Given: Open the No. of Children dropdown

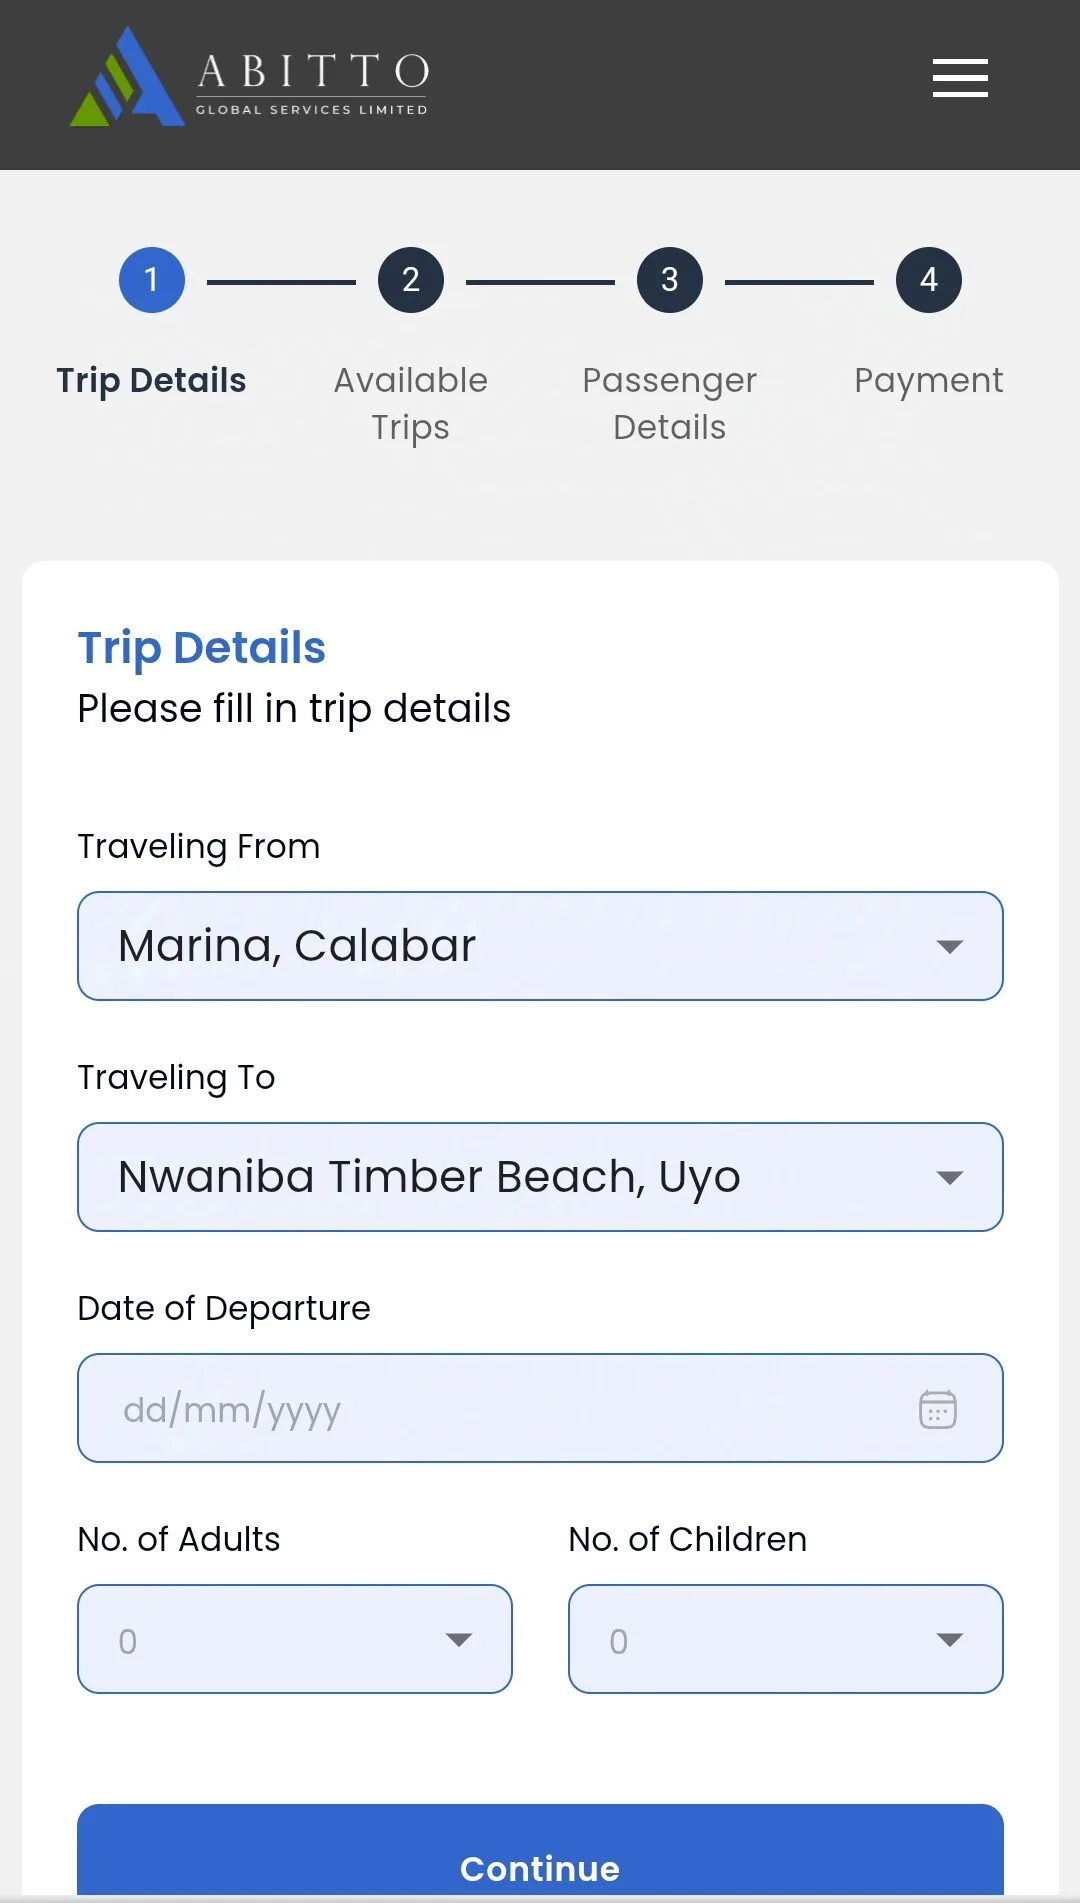Looking at the screenshot, I should 785,1639.
